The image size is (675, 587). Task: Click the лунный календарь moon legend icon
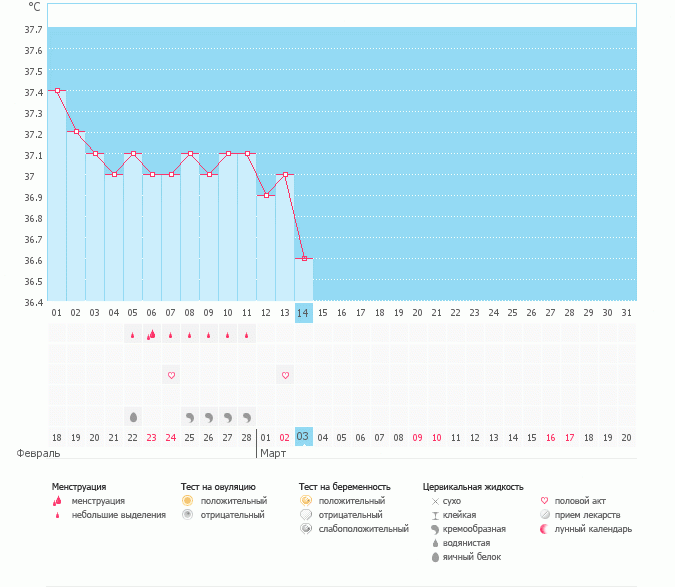[545, 528]
